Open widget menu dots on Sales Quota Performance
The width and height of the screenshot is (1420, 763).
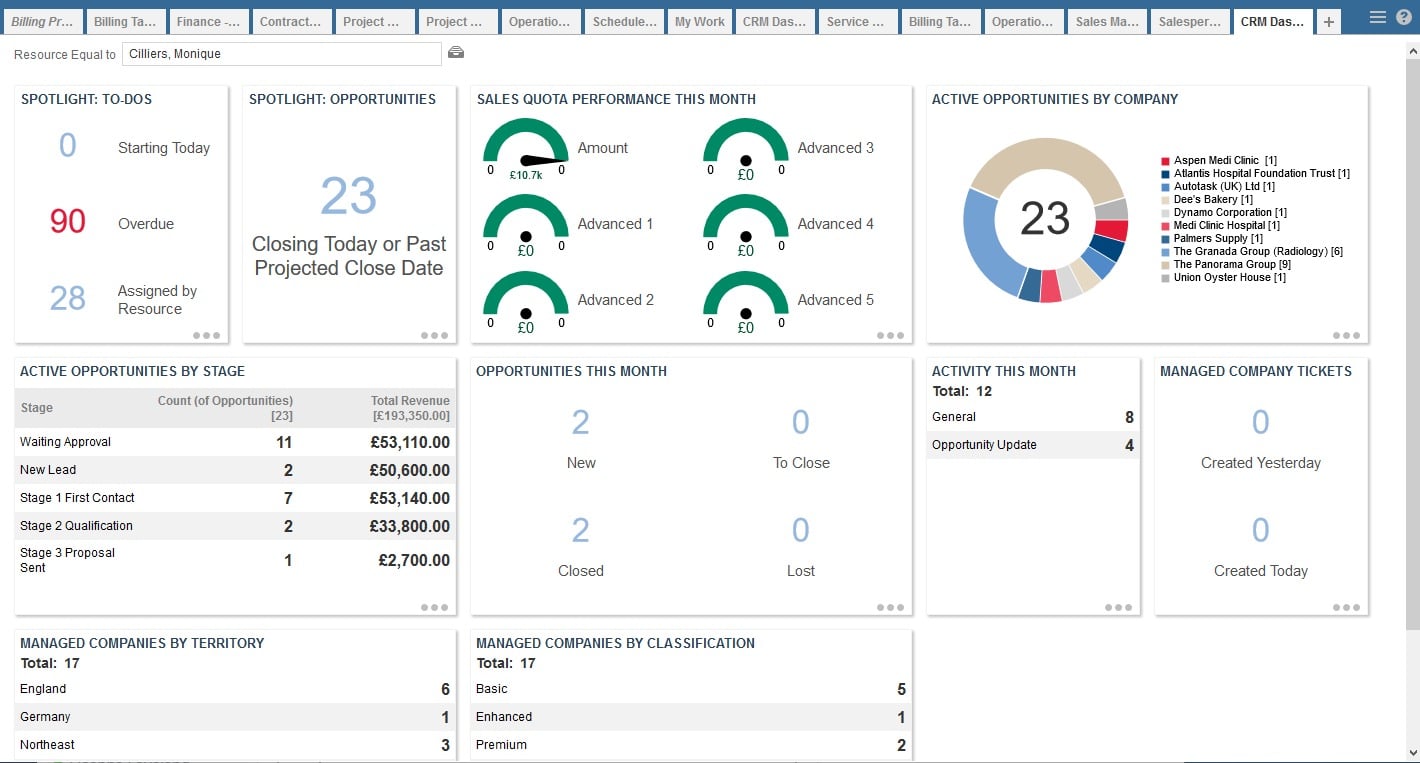pyautogui.click(x=890, y=336)
